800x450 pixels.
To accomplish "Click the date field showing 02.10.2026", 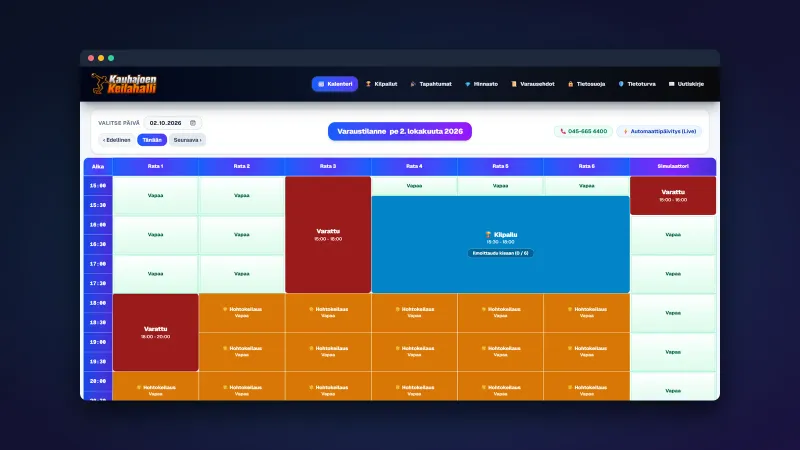I will tap(172, 123).
